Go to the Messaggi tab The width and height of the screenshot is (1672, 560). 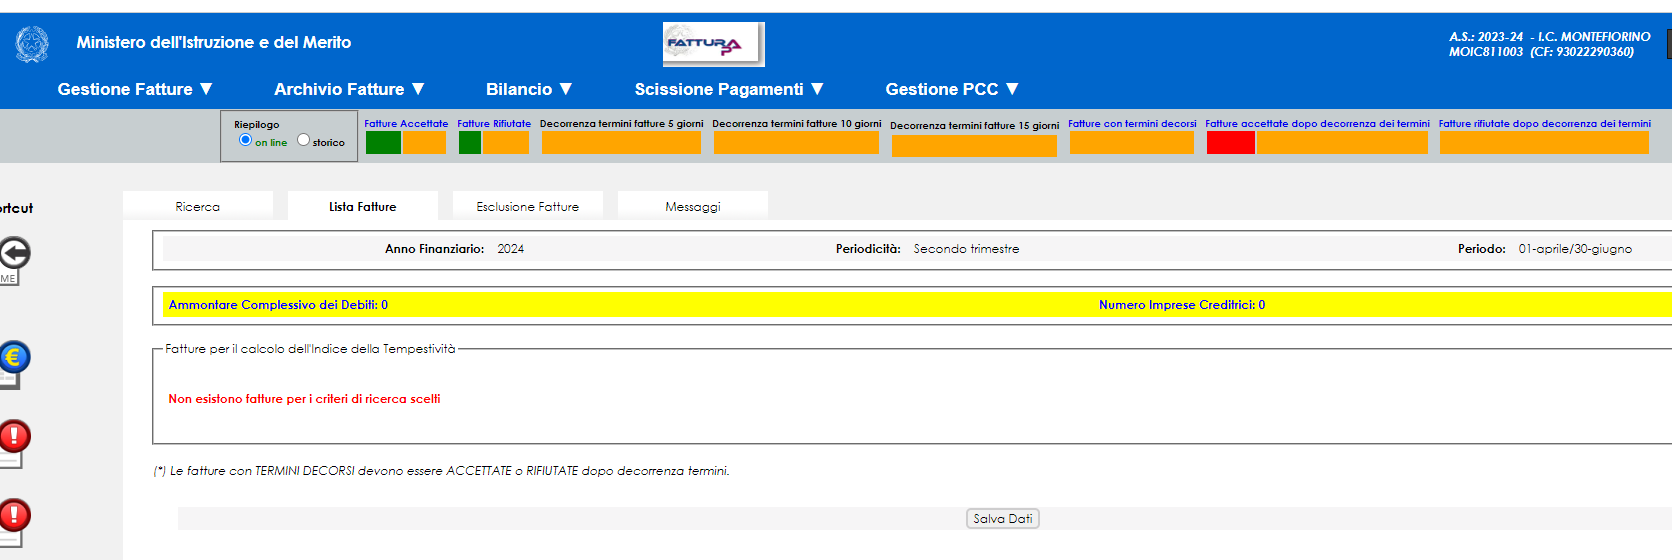[x=692, y=206]
